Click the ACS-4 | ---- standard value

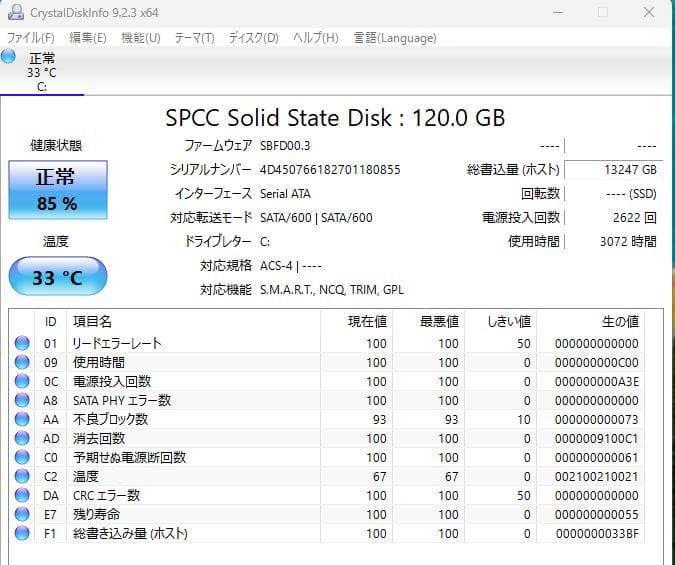[291, 266]
